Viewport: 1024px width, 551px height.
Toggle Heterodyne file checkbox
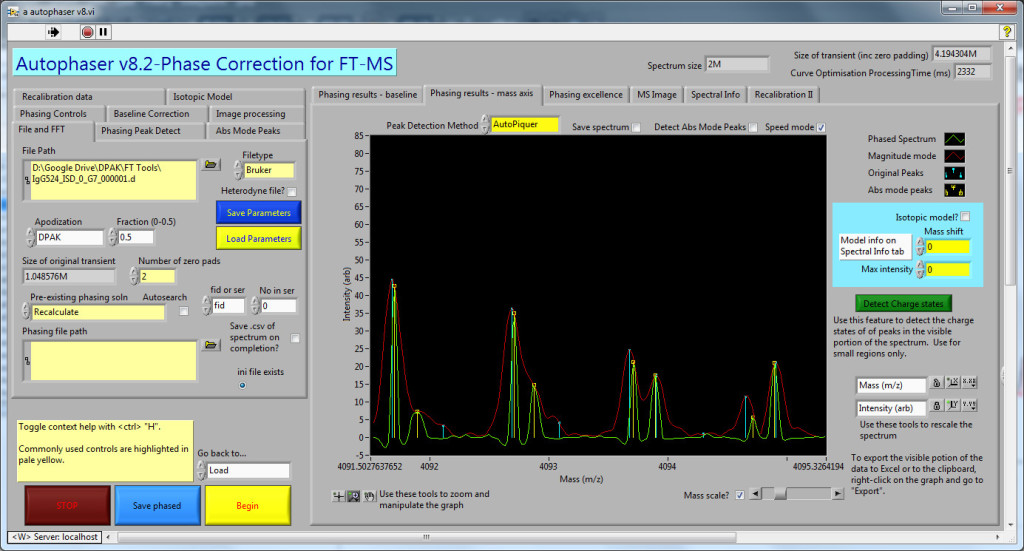pos(292,192)
